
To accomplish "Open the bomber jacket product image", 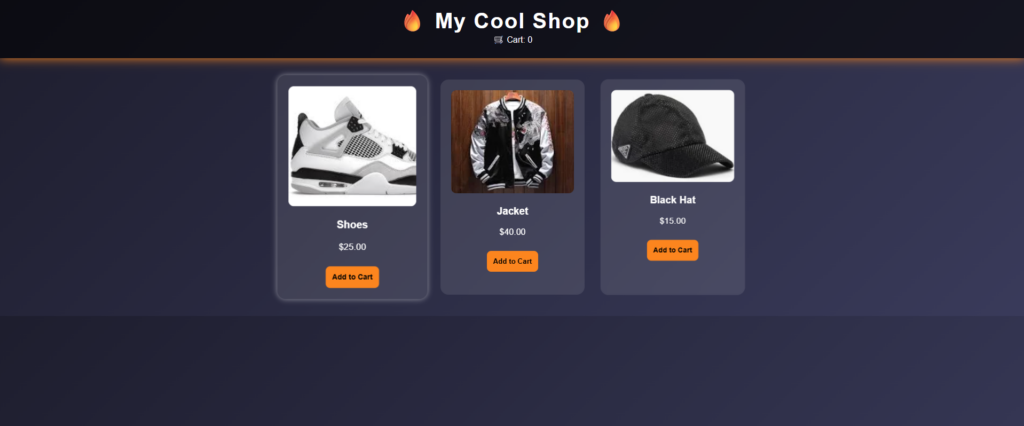I will [513, 142].
